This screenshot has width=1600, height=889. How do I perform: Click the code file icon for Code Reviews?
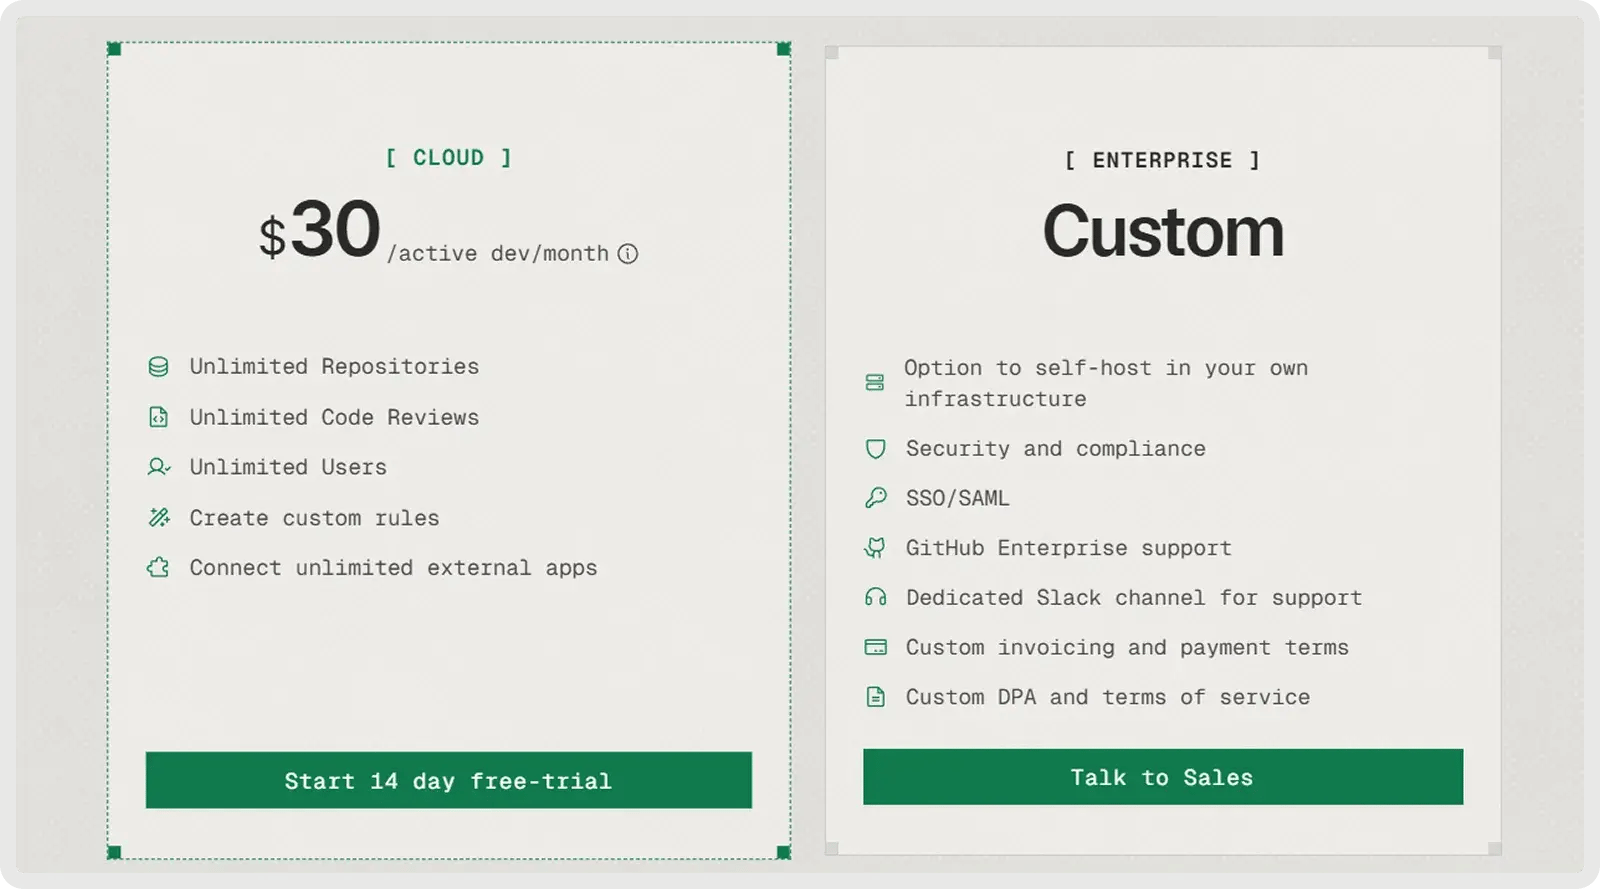(x=158, y=417)
